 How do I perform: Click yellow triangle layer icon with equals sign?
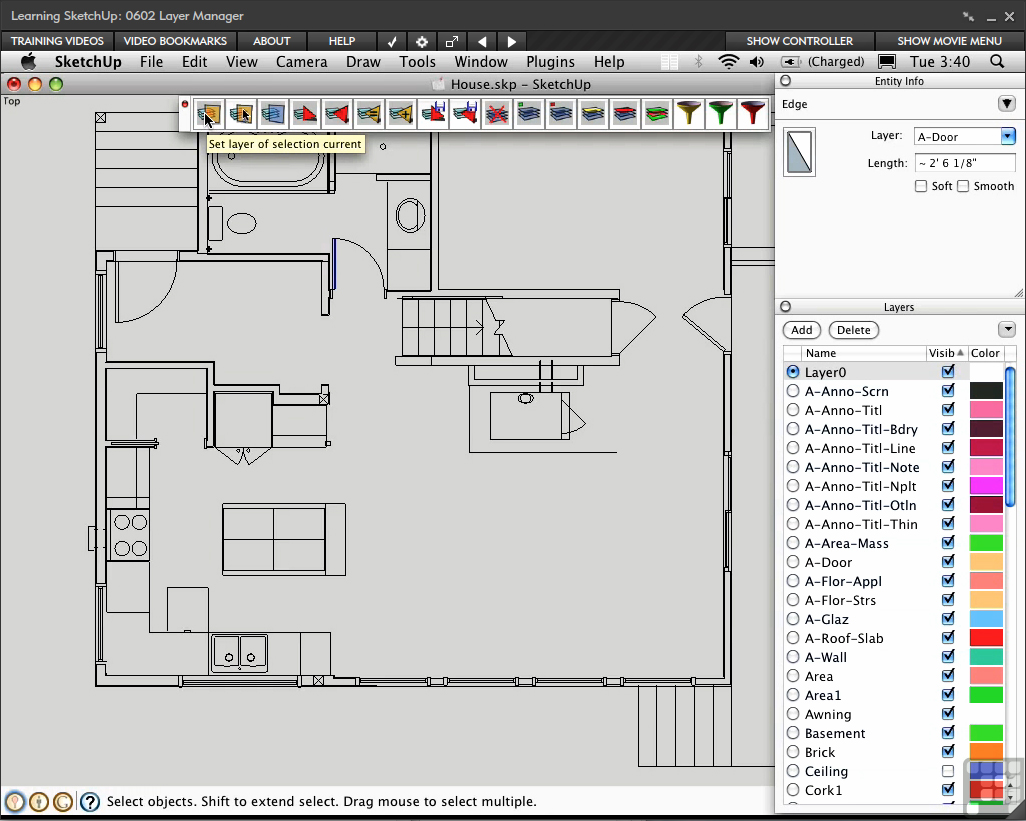369,114
